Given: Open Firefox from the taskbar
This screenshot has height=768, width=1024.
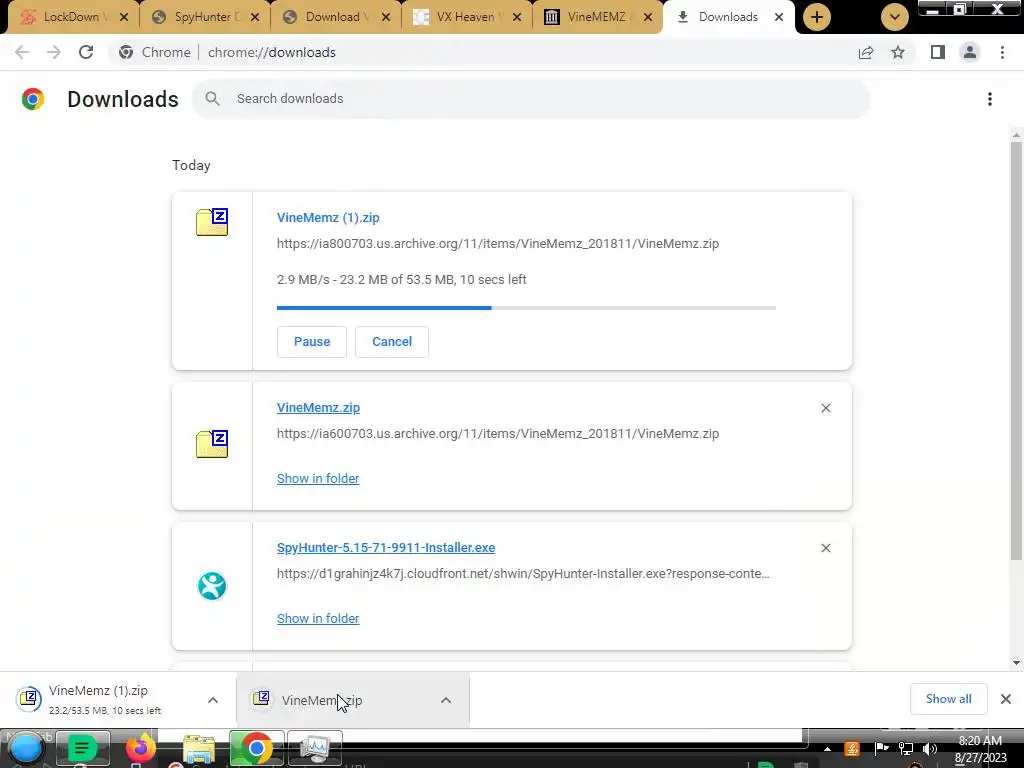Looking at the screenshot, I should click(x=140, y=748).
